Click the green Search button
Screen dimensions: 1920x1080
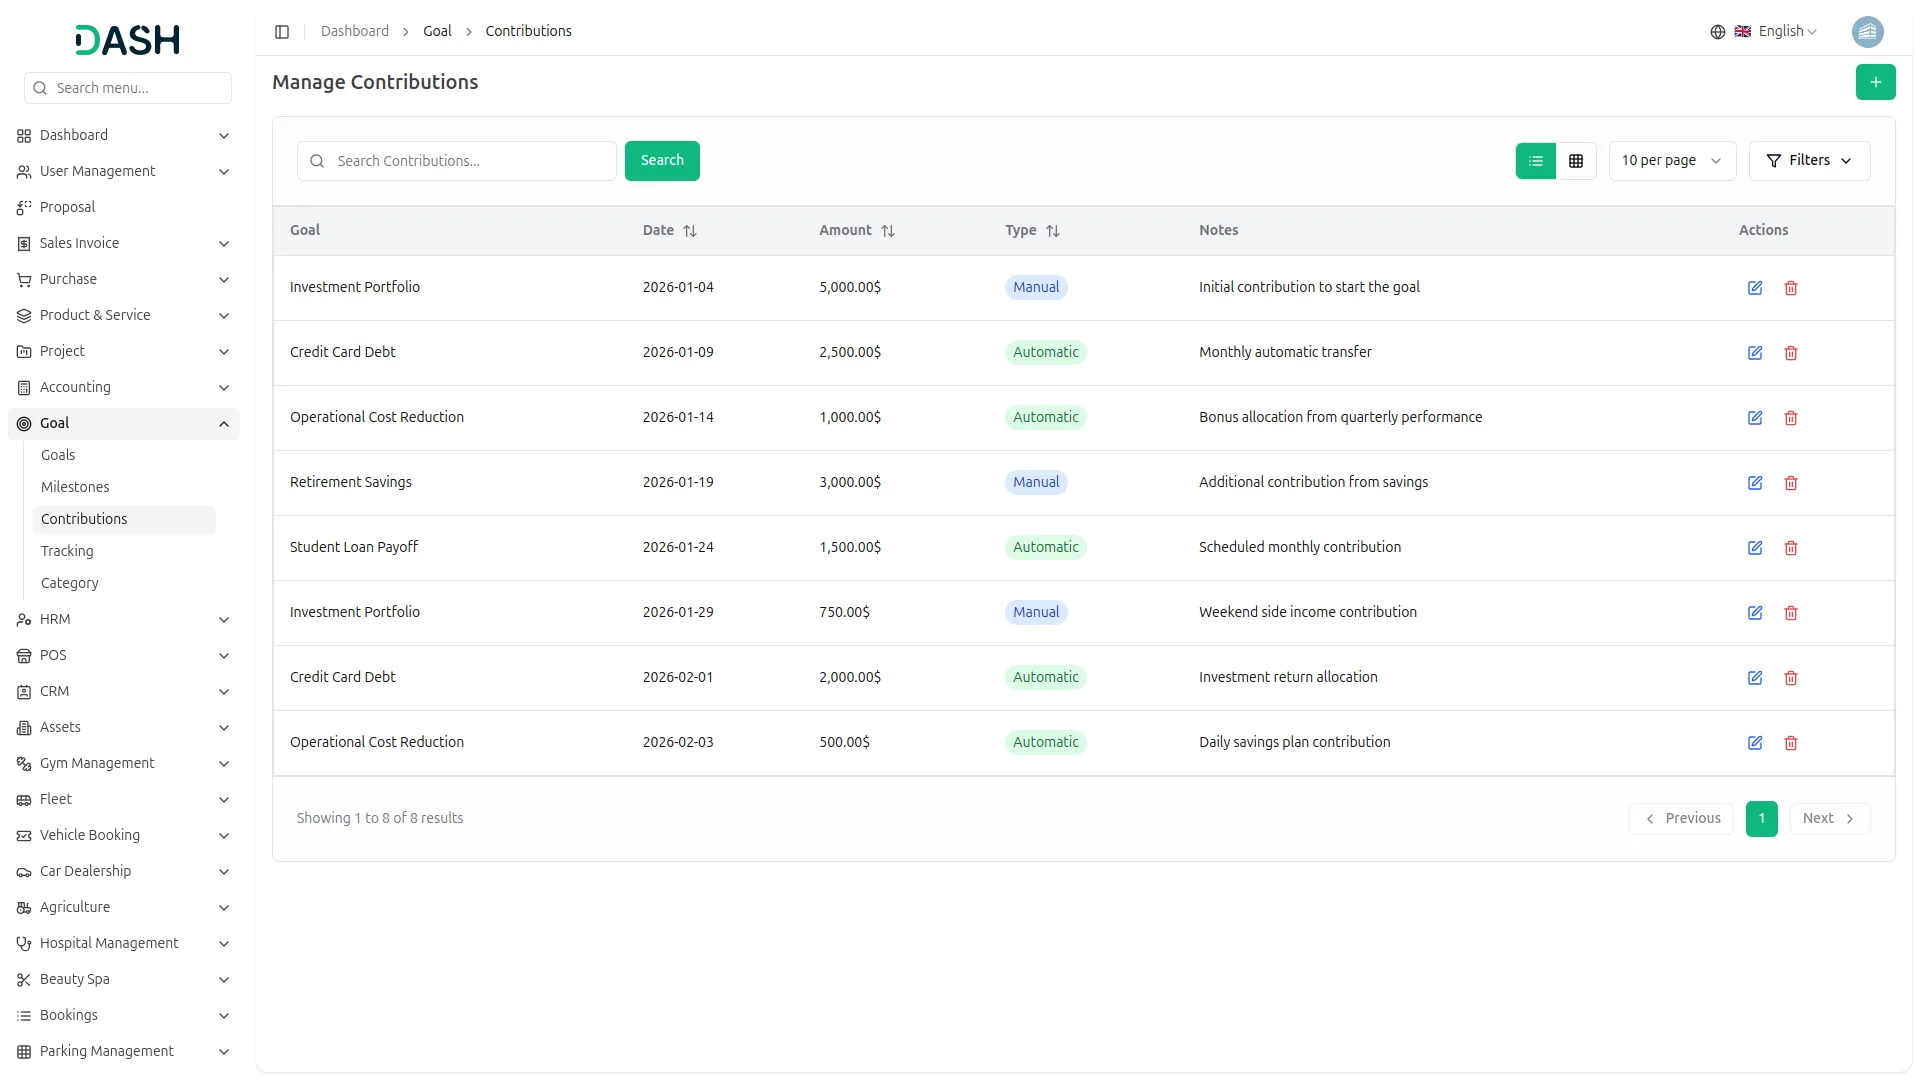[661, 161]
